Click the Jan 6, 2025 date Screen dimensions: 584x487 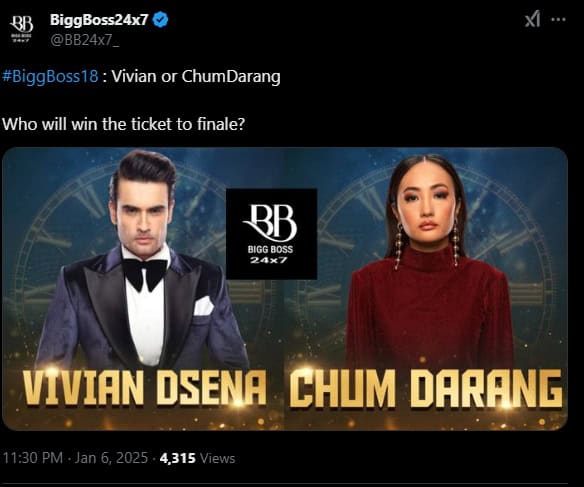[x=111, y=458]
